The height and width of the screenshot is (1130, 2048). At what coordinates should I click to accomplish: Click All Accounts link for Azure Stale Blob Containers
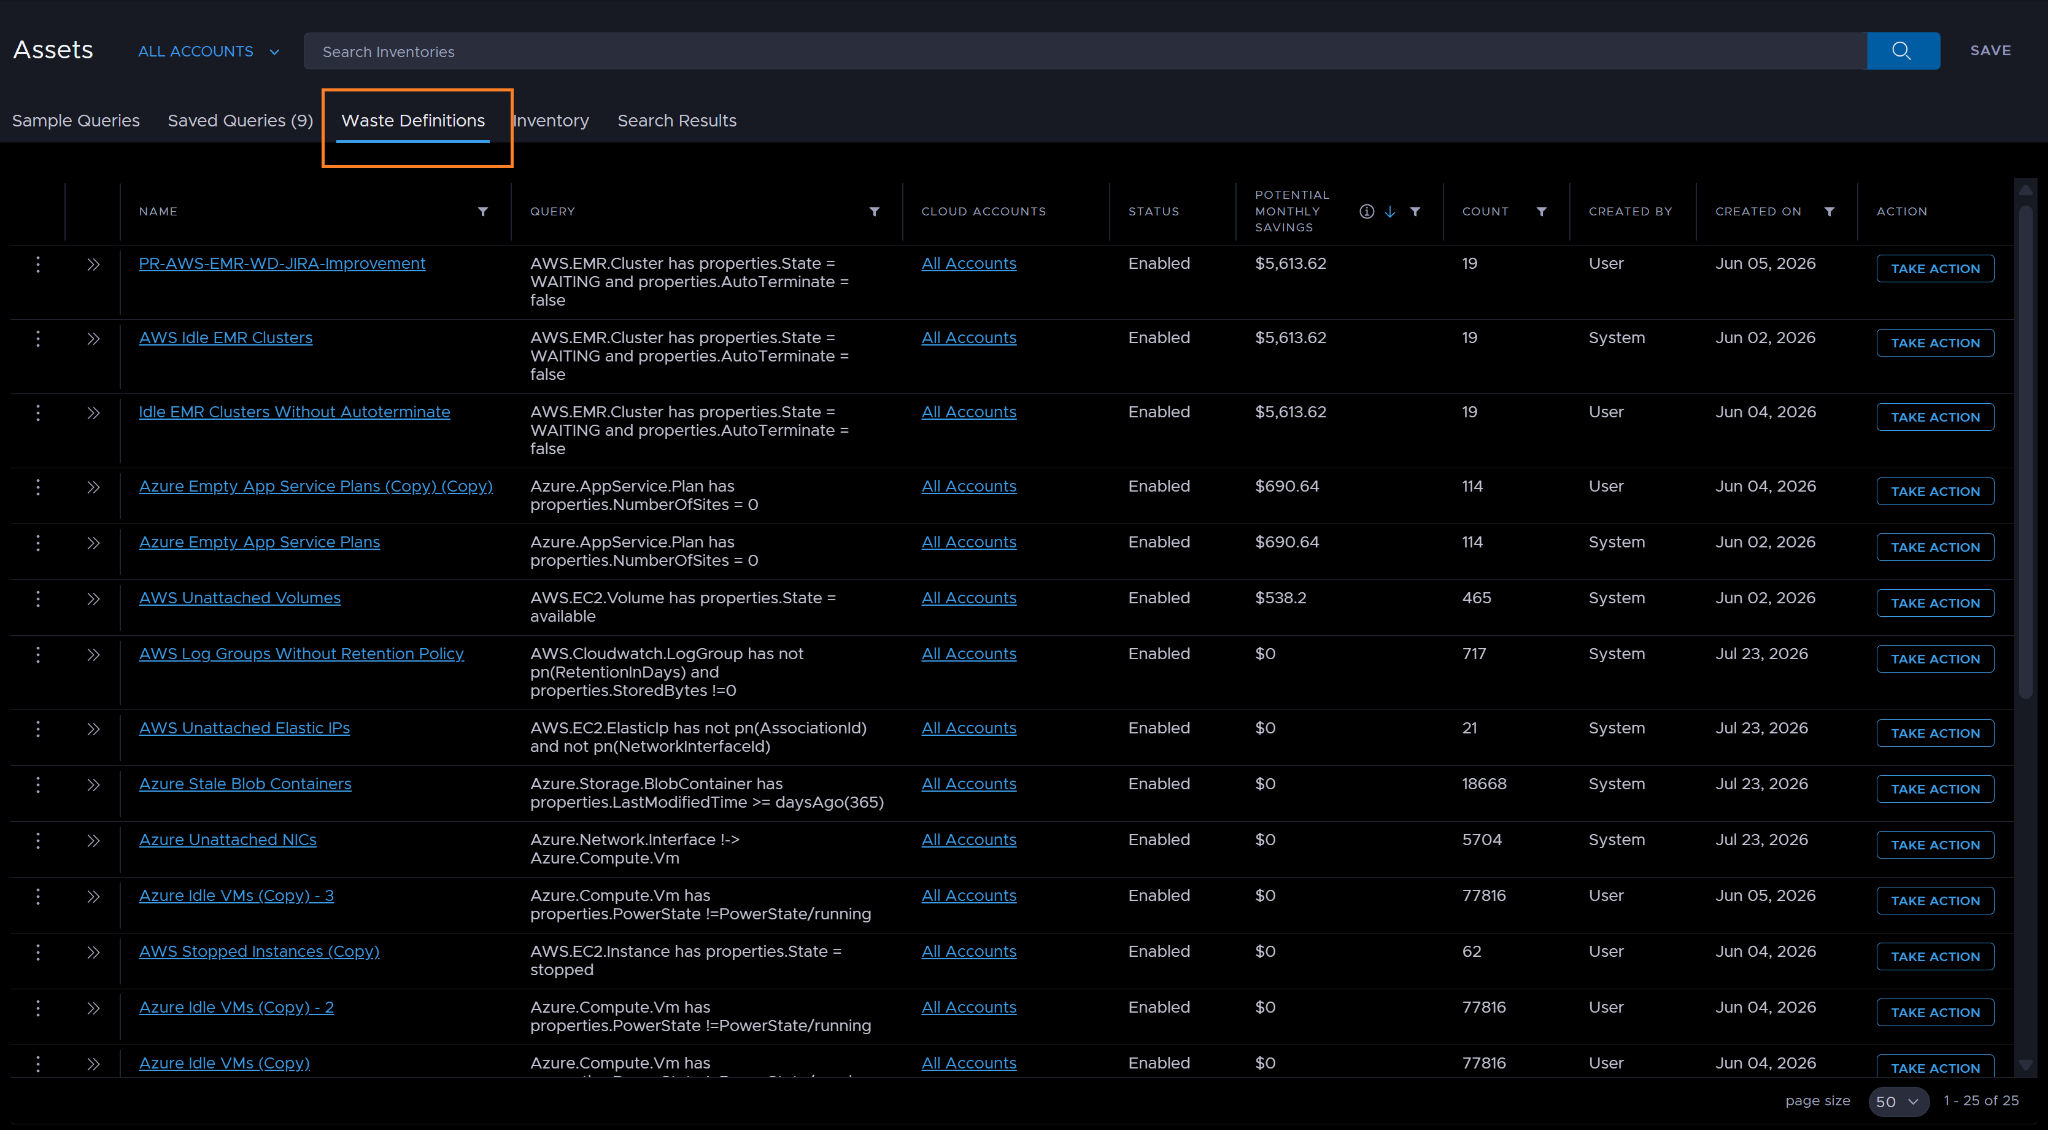[x=969, y=784]
